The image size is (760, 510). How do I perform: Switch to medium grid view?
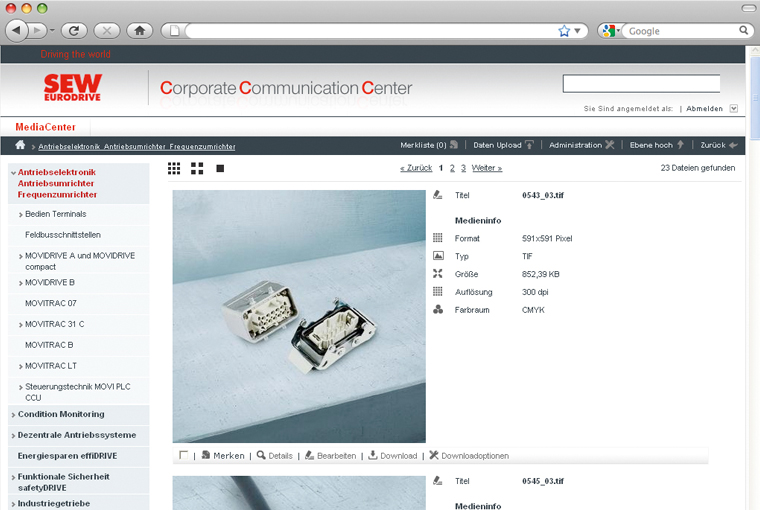[x=197, y=168]
